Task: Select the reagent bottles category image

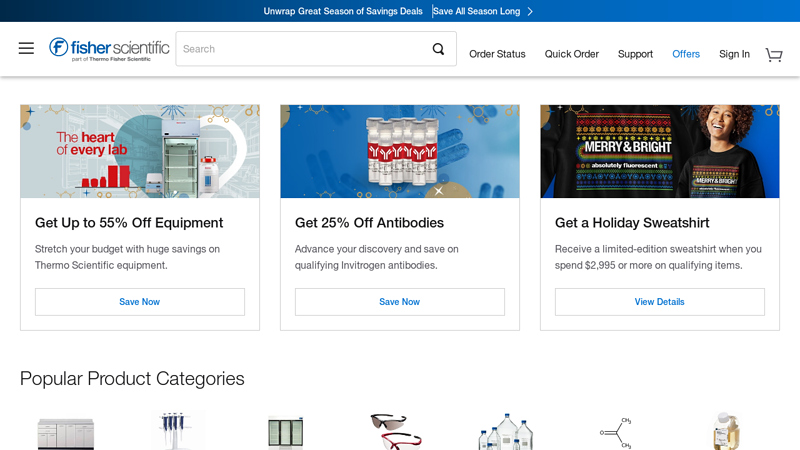Action: pos(505,432)
